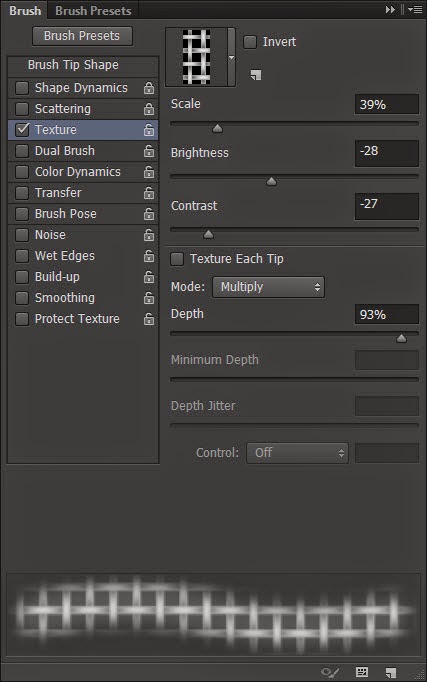427x682 pixels.
Task: Toggle lock icon for Scattering
Action: 149,109
